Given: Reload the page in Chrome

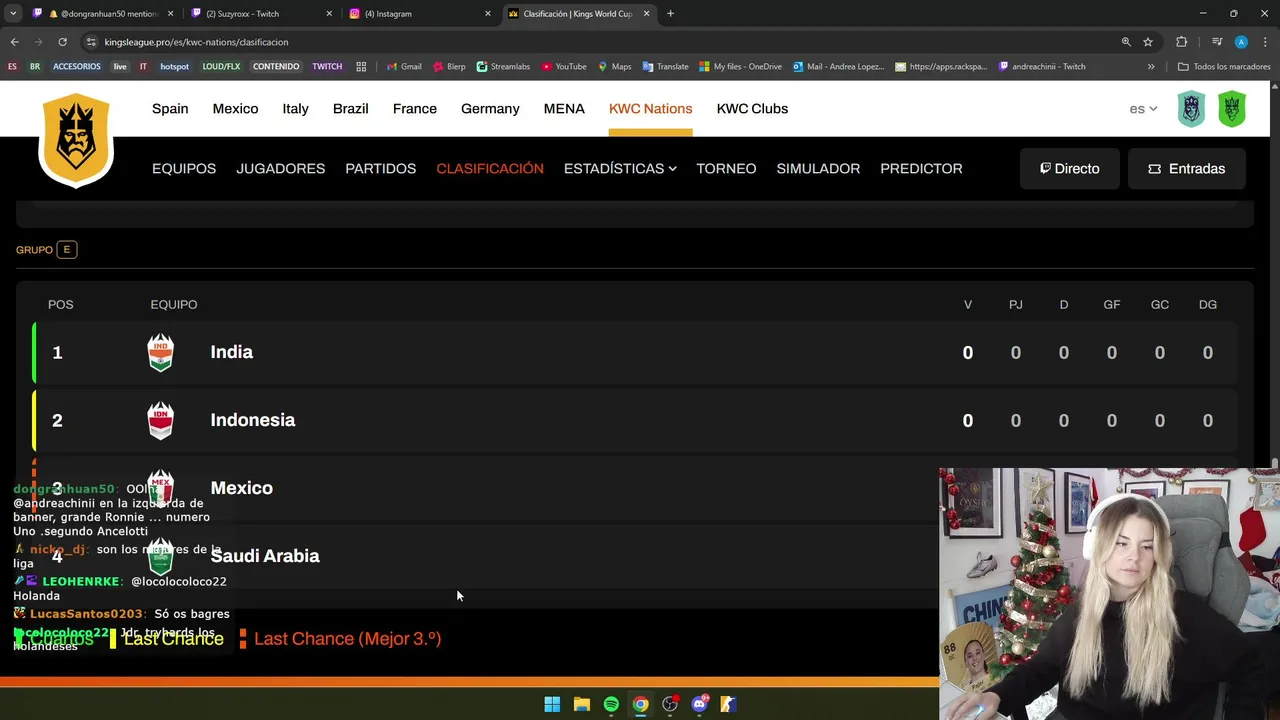Looking at the screenshot, I should coord(62,42).
